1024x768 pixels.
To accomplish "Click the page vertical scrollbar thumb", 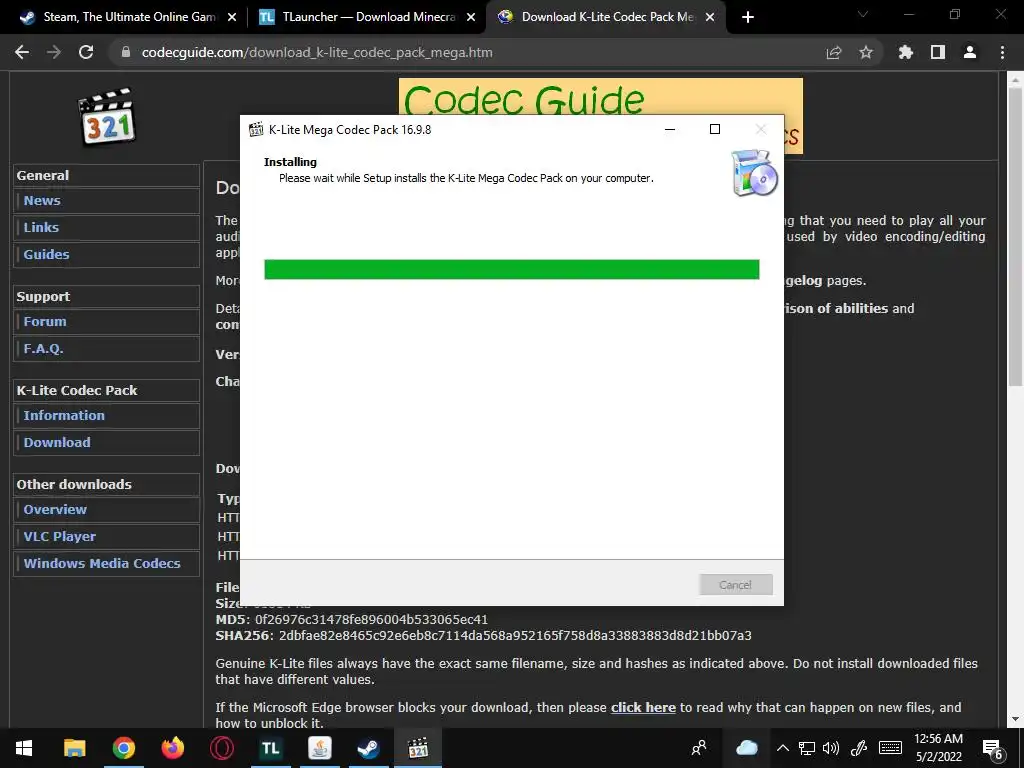I will pyautogui.click(x=1016, y=235).
